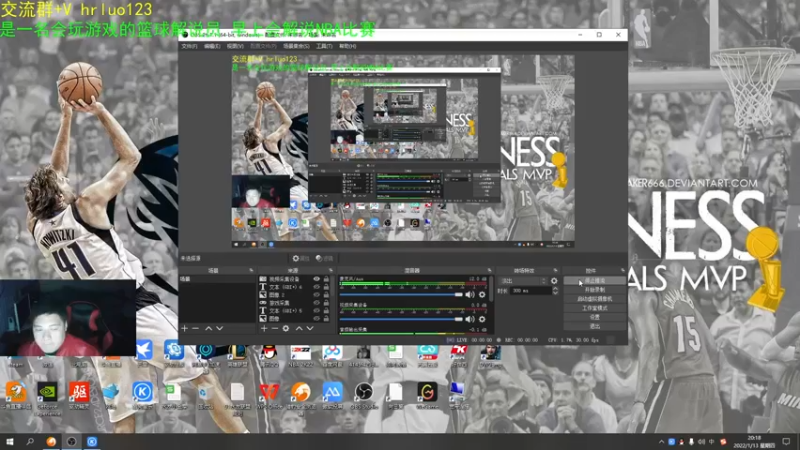Screen dimensions: 800x450
Task: Click the 启动虚拟摄像机 virtual camera button
Action: (594, 299)
